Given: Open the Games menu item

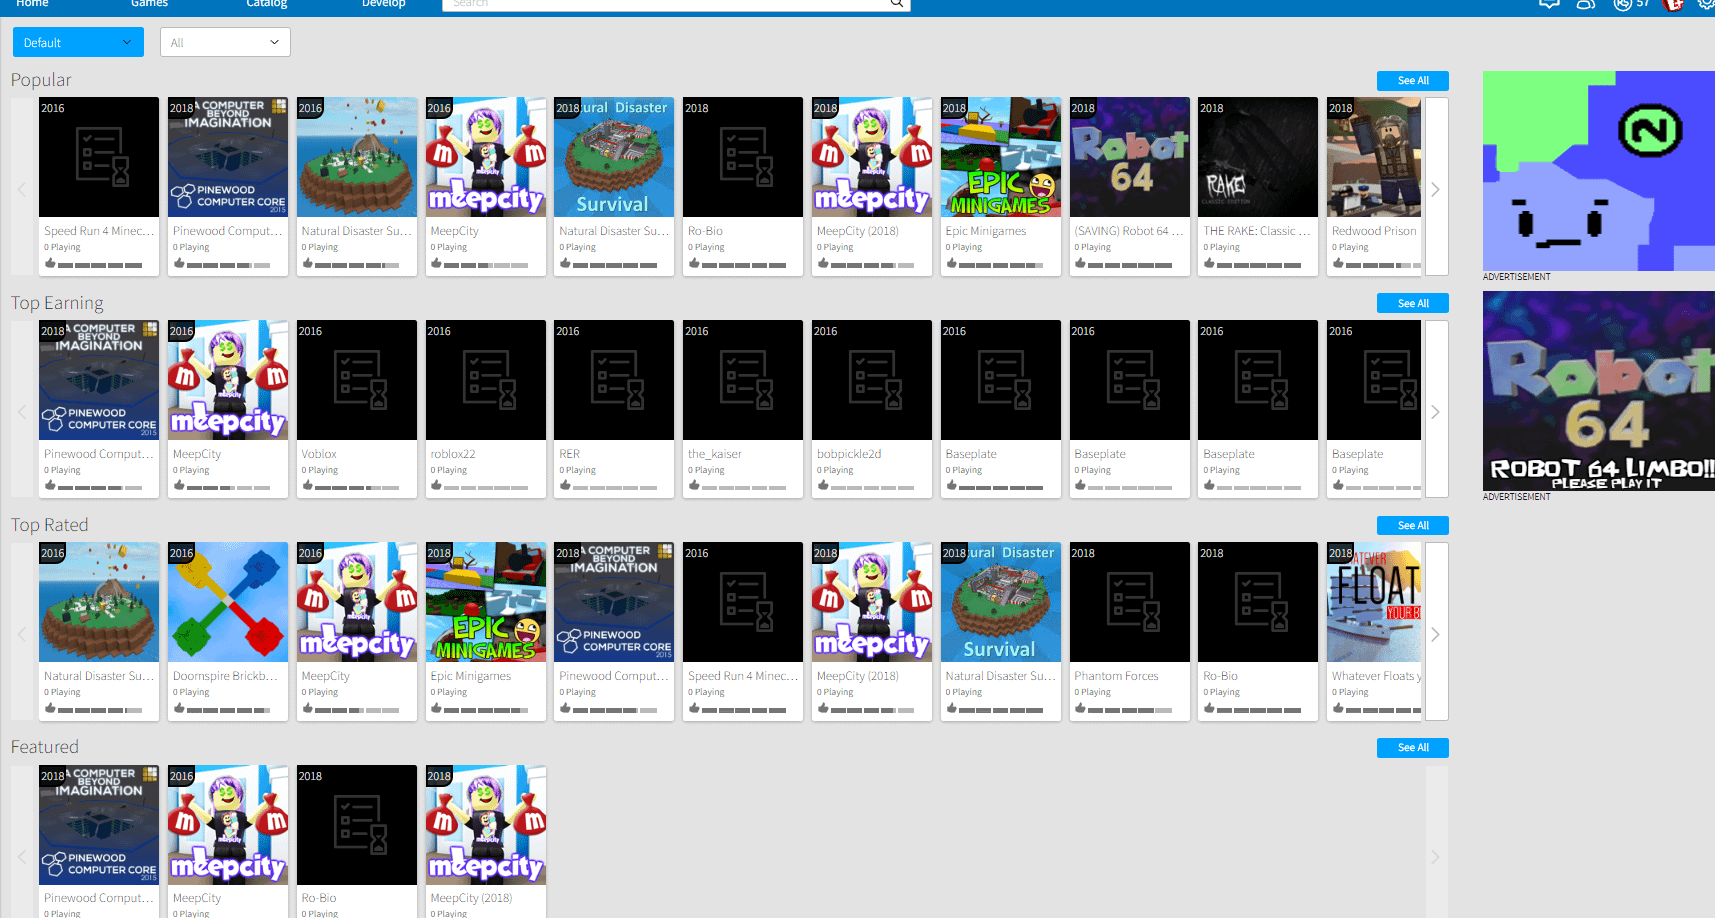Looking at the screenshot, I should (149, 4).
